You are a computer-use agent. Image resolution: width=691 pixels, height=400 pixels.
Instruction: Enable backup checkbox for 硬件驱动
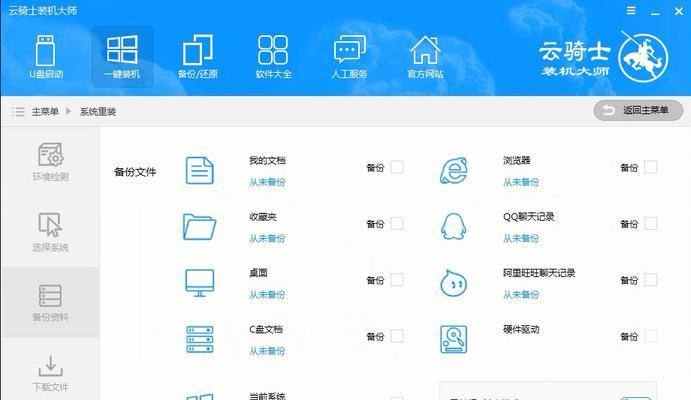point(650,336)
